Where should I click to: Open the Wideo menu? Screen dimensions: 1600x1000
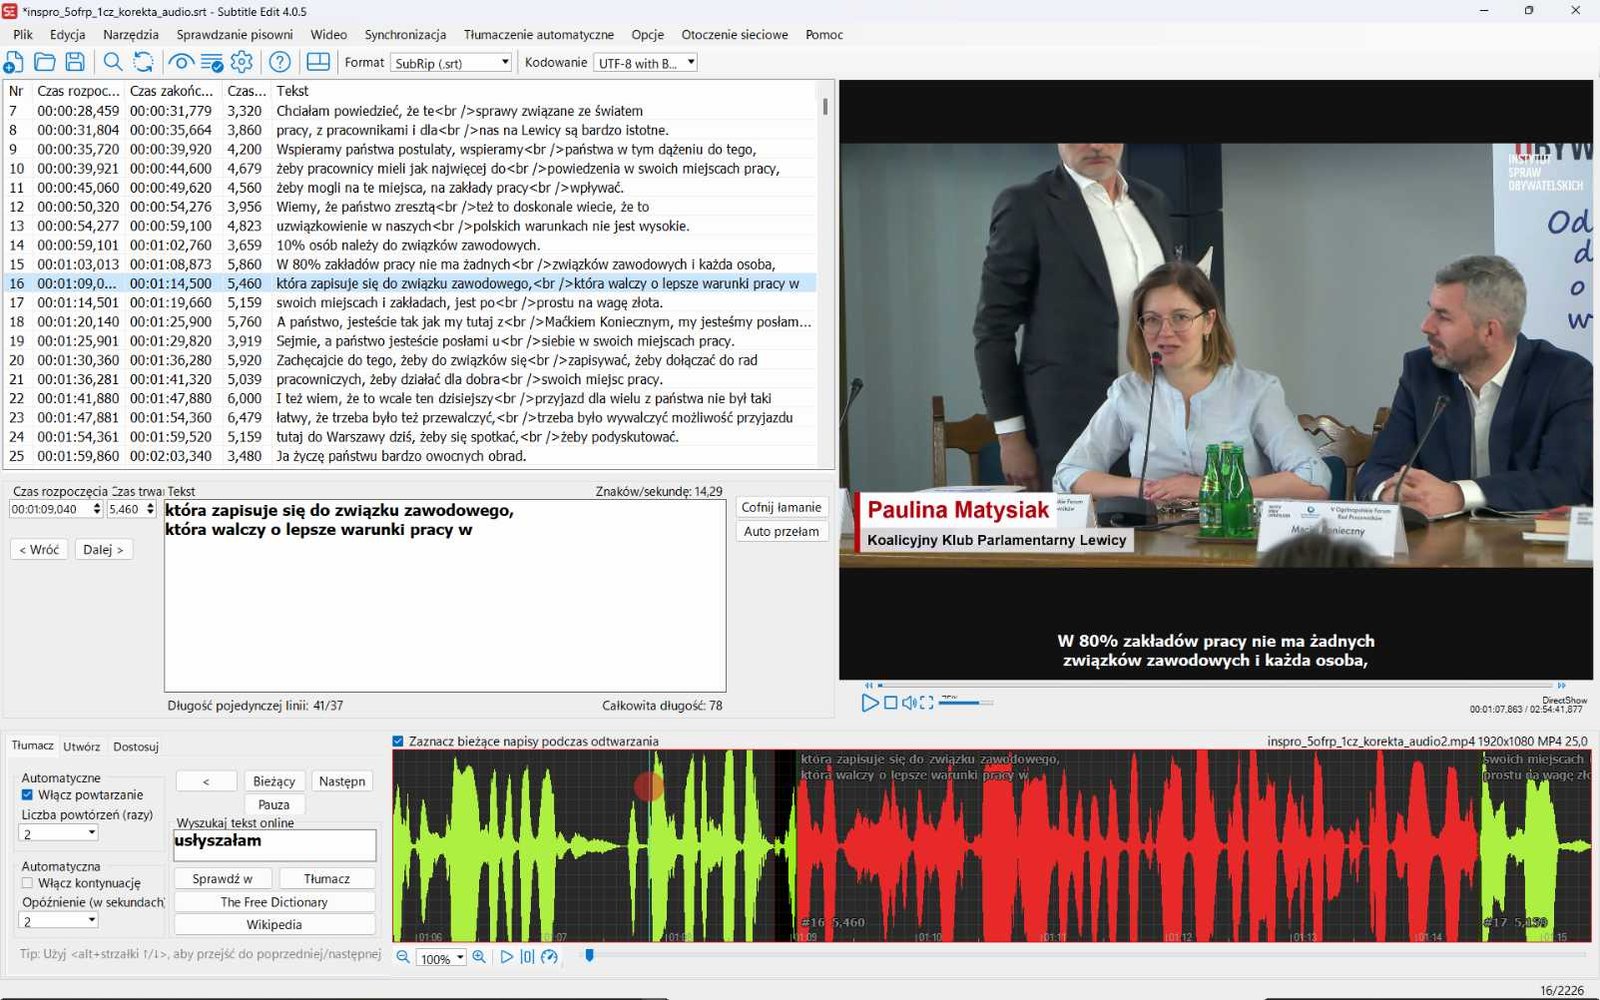point(329,34)
